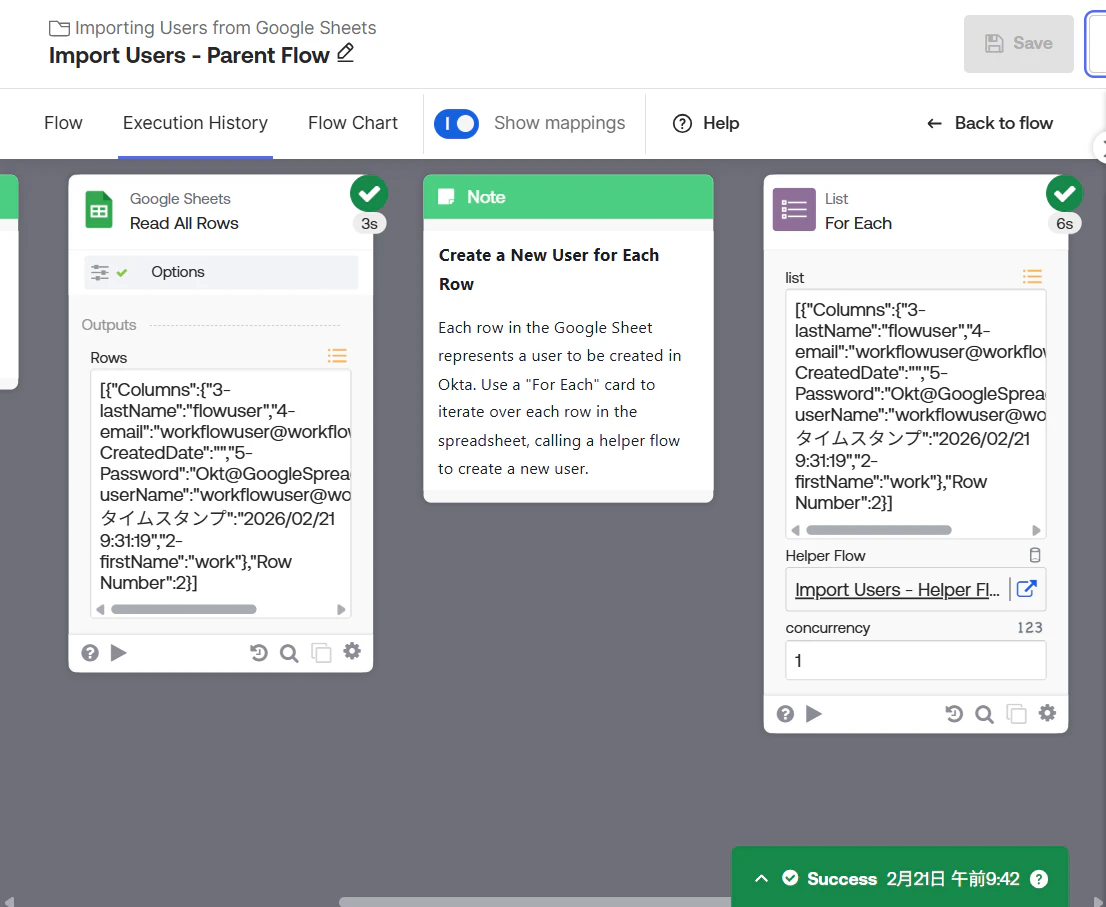Click the Helper Flow clipboard icon
Screen dimensions: 1106x907
(x=1035, y=555)
